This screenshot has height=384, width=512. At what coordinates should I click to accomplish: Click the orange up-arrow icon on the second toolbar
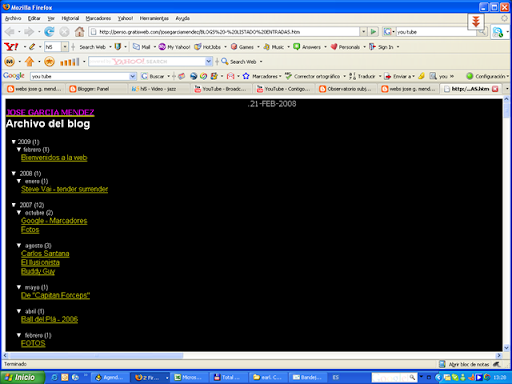30,61
